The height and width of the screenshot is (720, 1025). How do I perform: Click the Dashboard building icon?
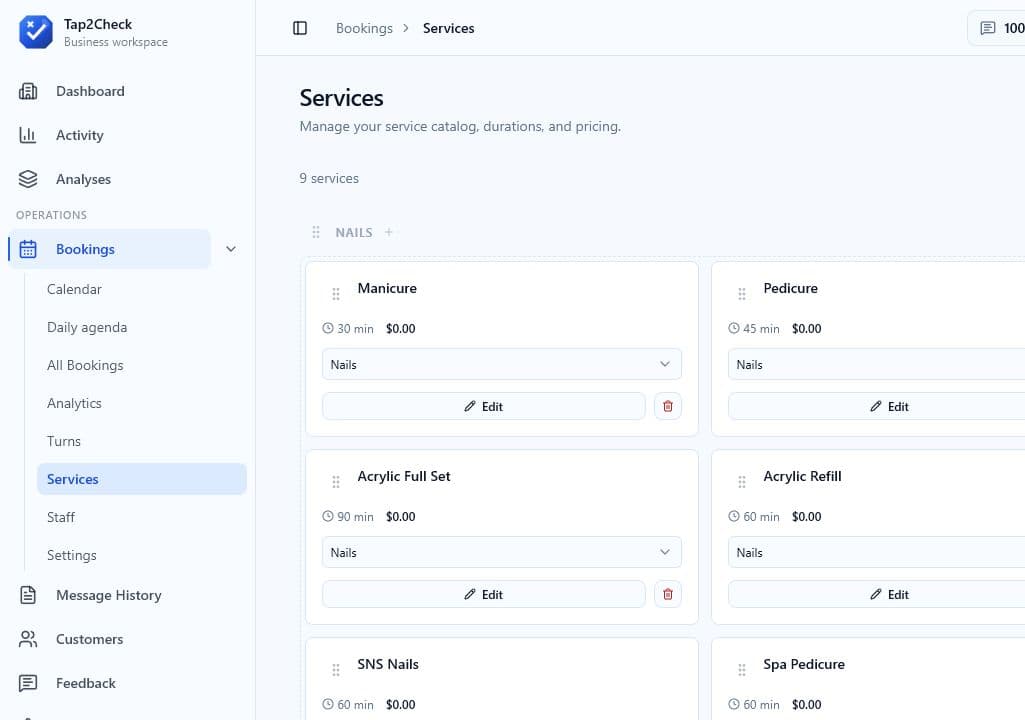(27, 91)
